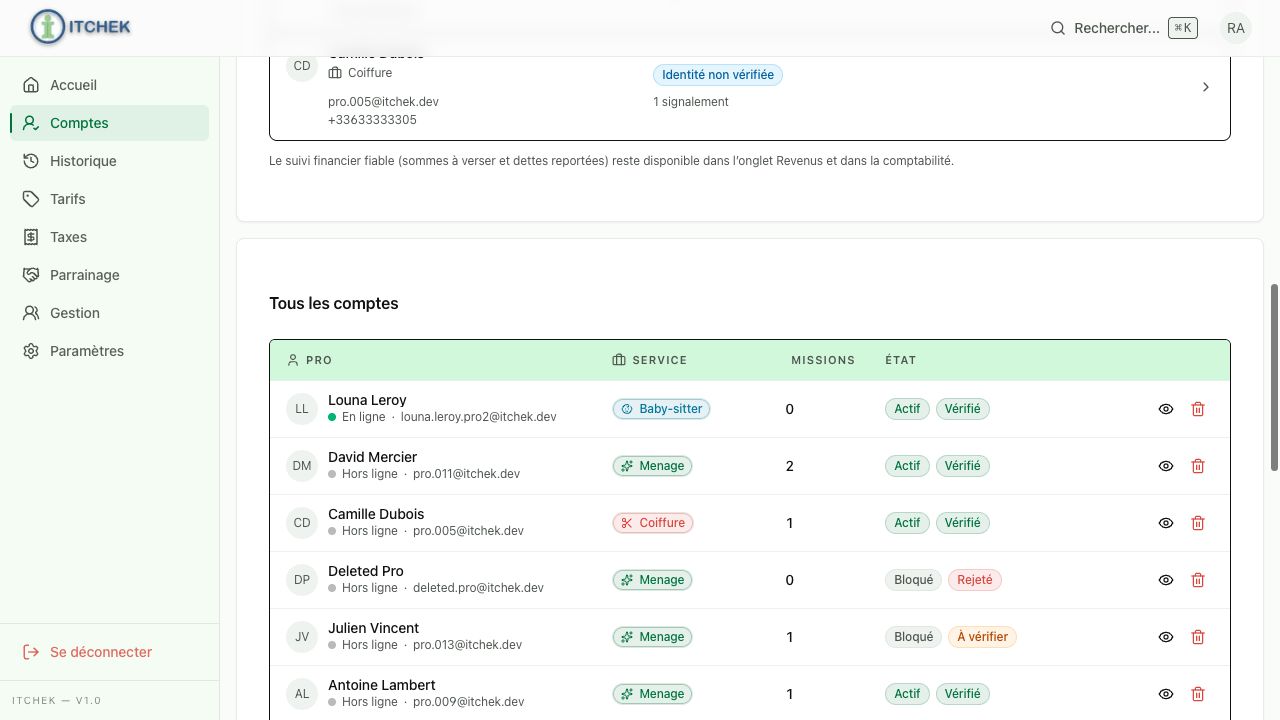Click the search magnifier icon

coord(1058,28)
